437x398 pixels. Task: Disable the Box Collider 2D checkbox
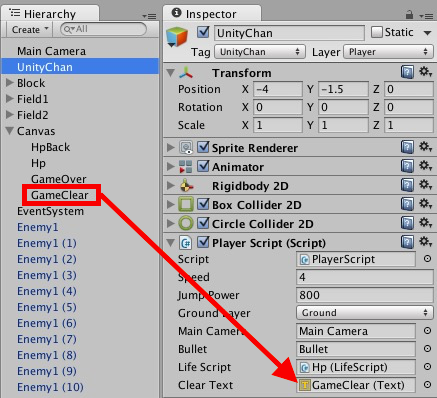[203, 204]
